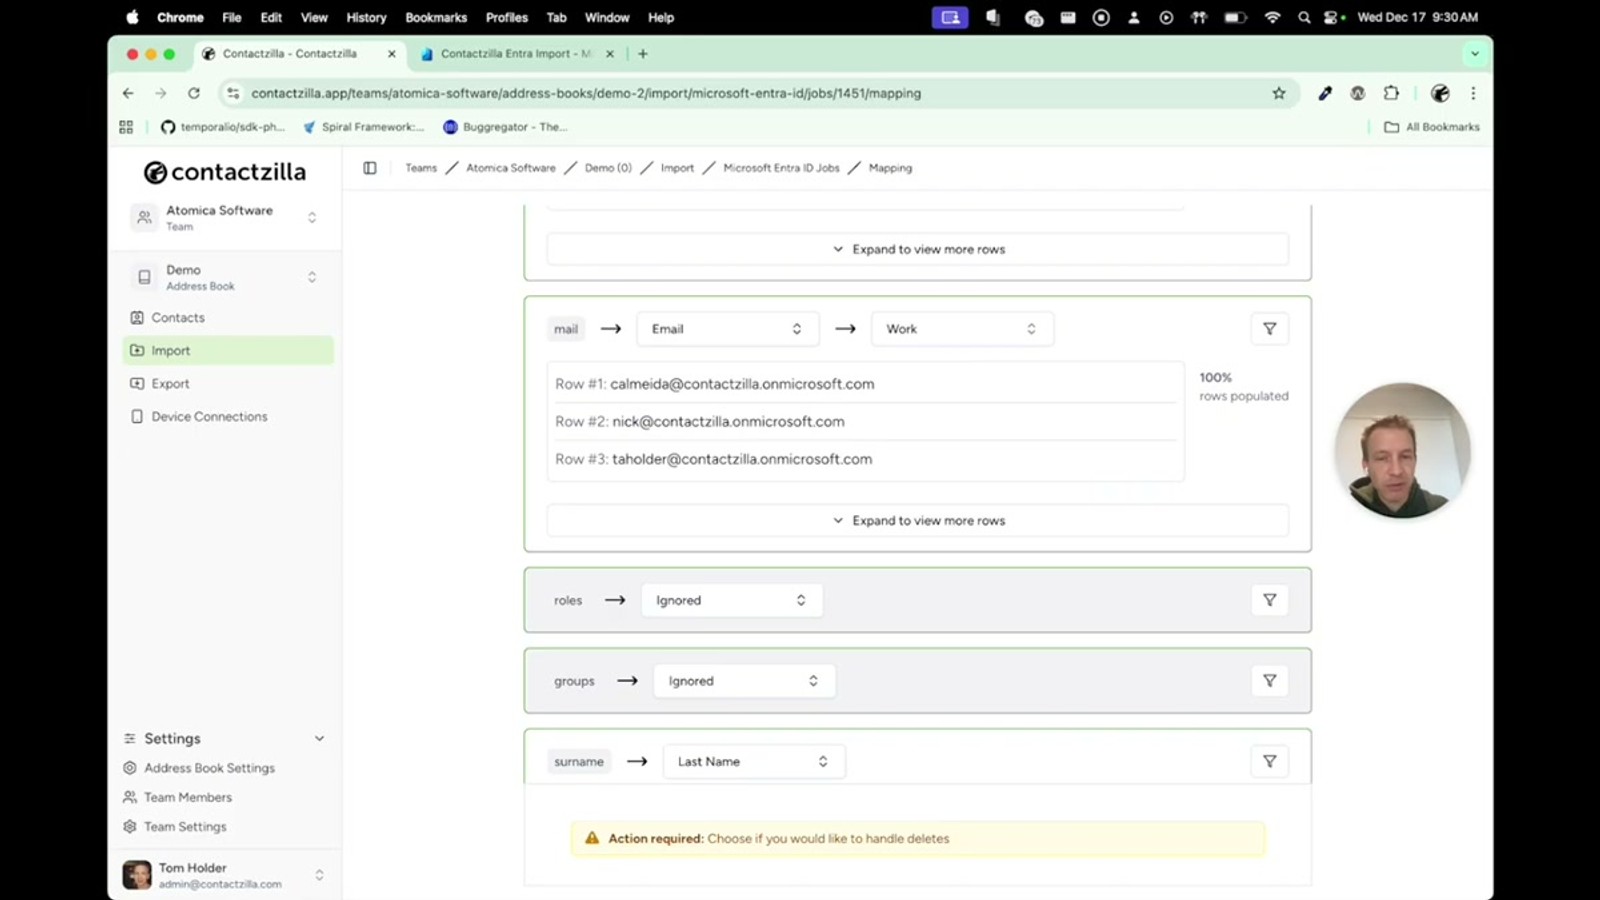1600x900 pixels.
Task: View site information icon in address bar
Action: click(233, 93)
